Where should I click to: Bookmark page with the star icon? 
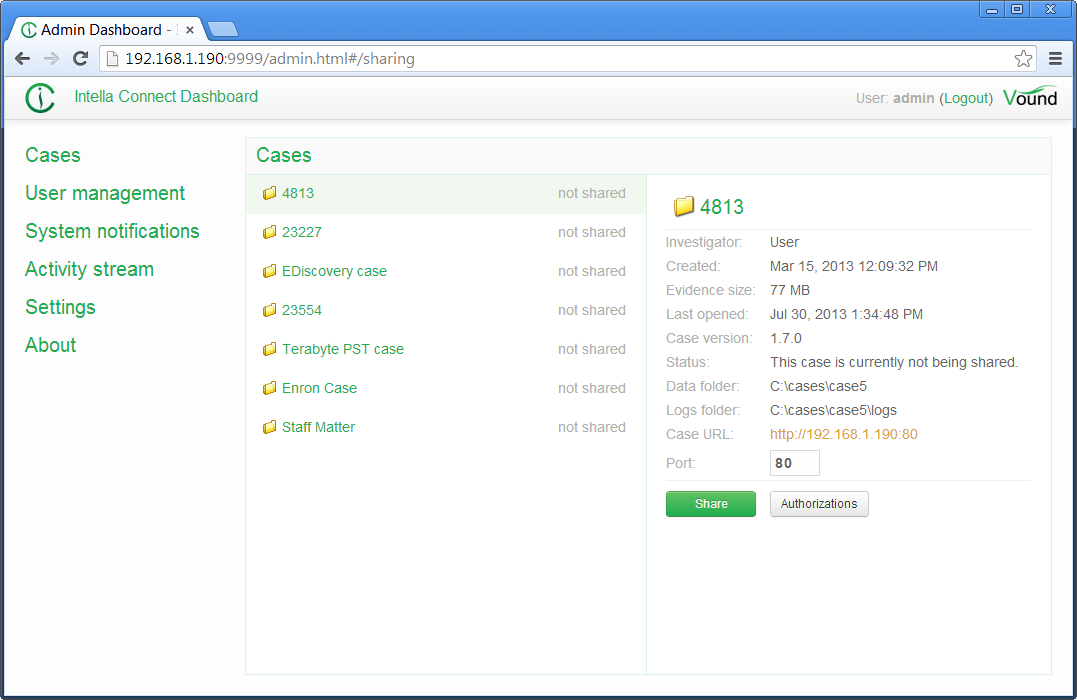pos(1023,59)
